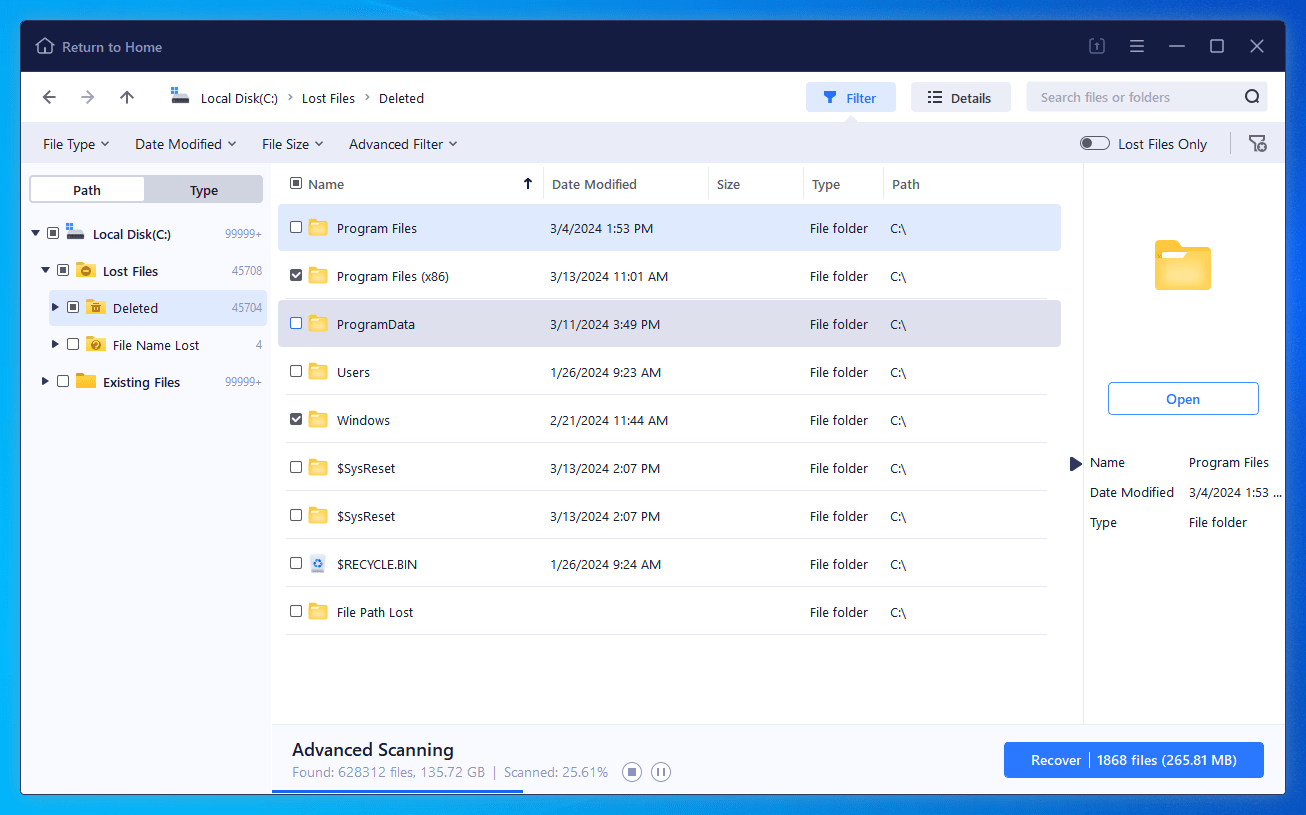Open the File Type dropdown
1306x815 pixels.
(76, 144)
